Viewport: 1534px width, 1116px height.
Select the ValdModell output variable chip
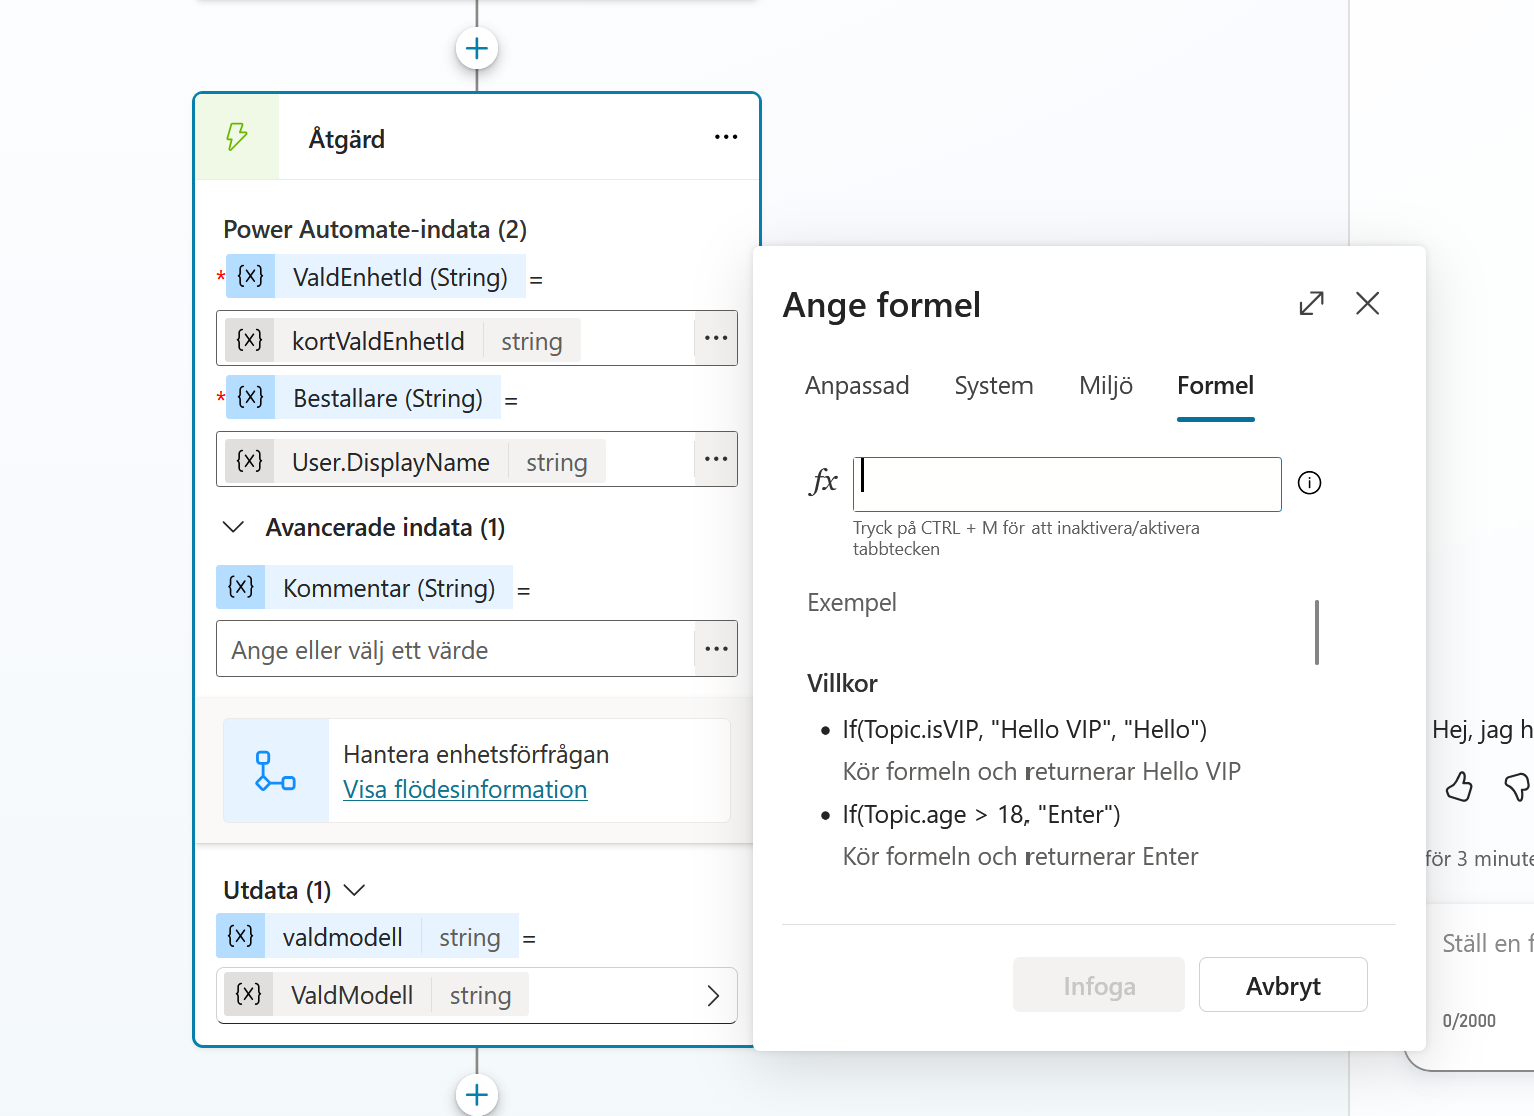(376, 995)
